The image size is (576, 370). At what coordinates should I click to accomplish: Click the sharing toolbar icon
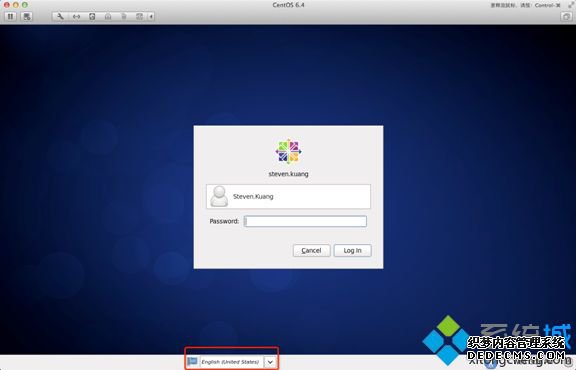tap(139, 17)
